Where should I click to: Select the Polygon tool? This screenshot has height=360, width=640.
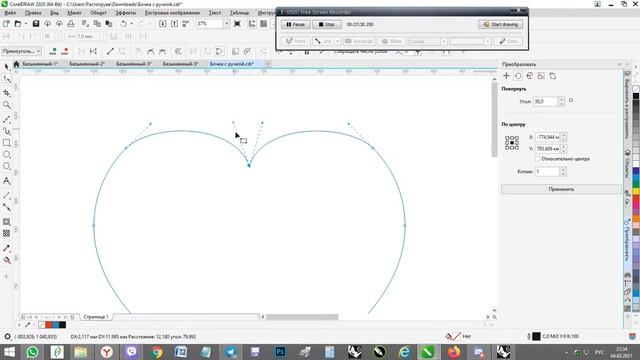7,167
